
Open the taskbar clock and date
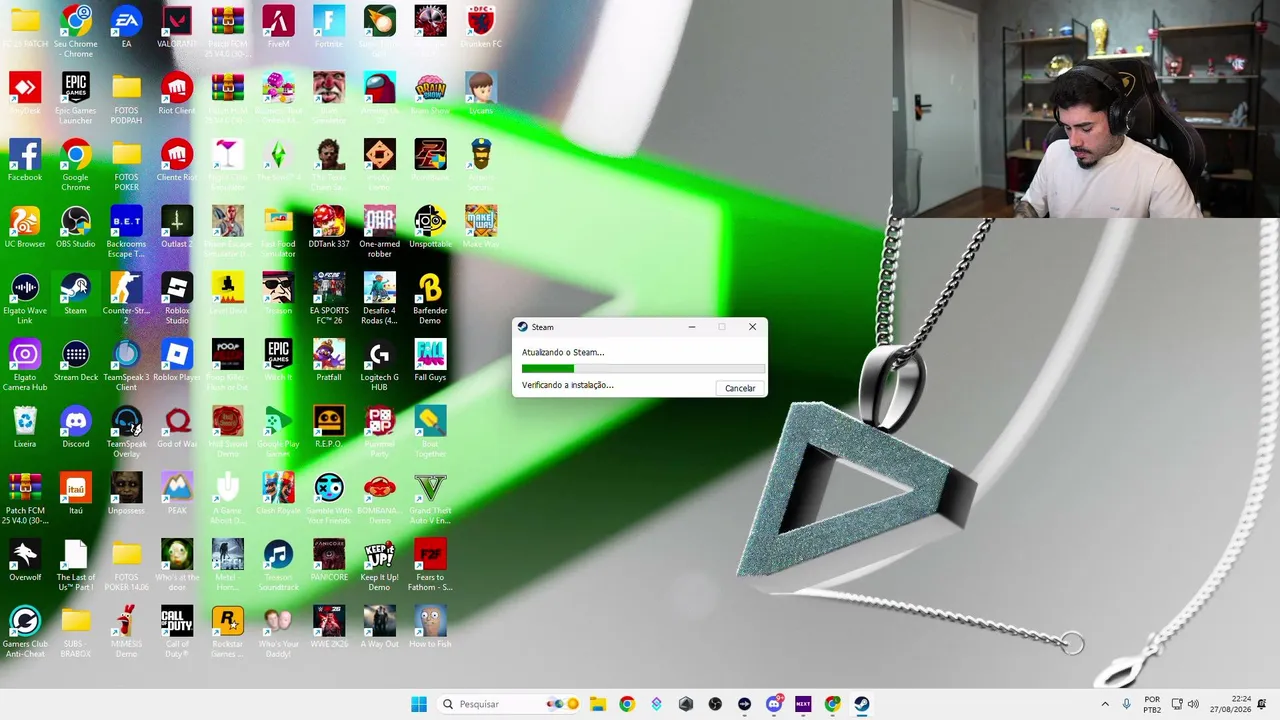(1233, 704)
